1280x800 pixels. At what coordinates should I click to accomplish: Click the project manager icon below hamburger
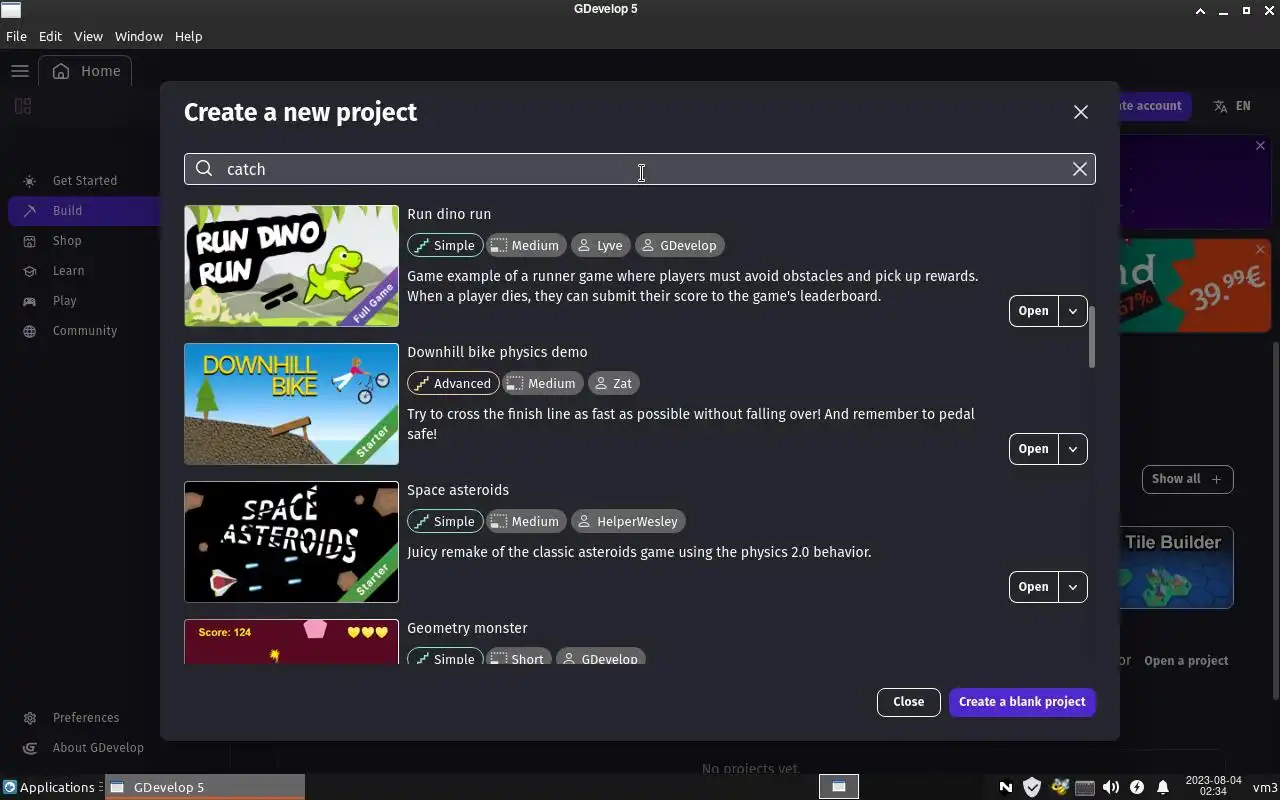pyautogui.click(x=23, y=106)
